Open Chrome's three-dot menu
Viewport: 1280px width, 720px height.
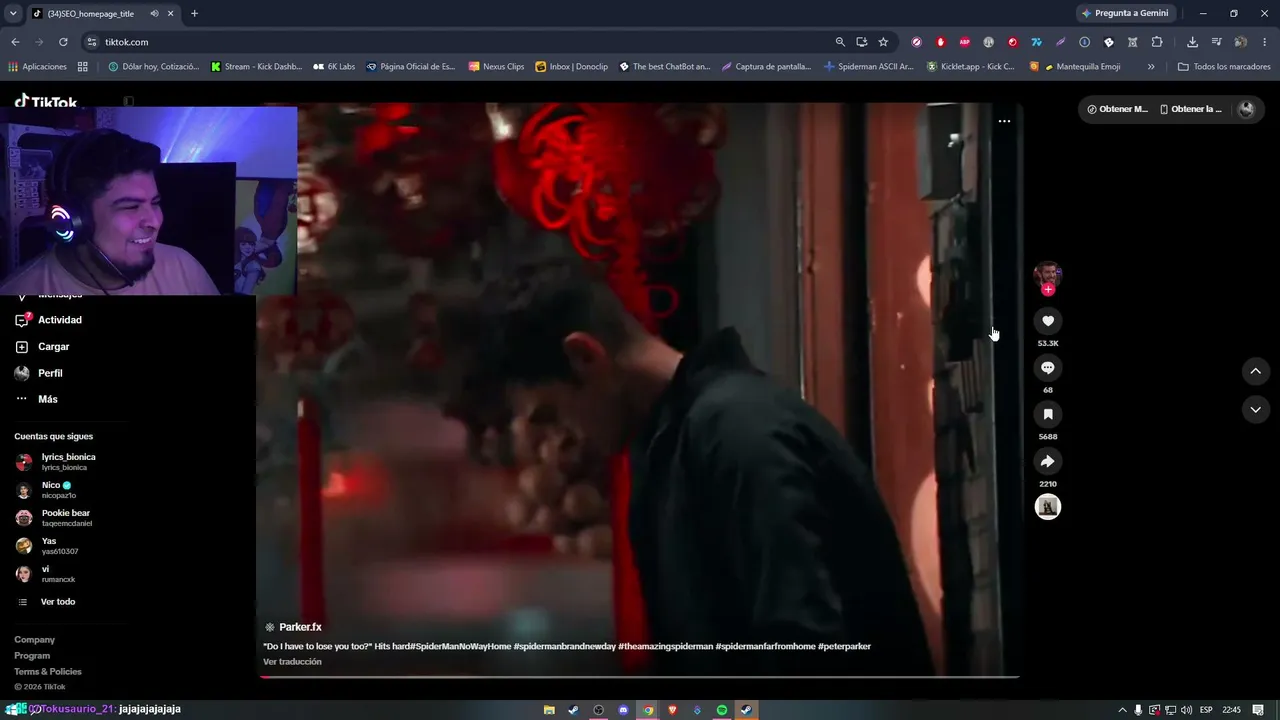tap(1264, 42)
